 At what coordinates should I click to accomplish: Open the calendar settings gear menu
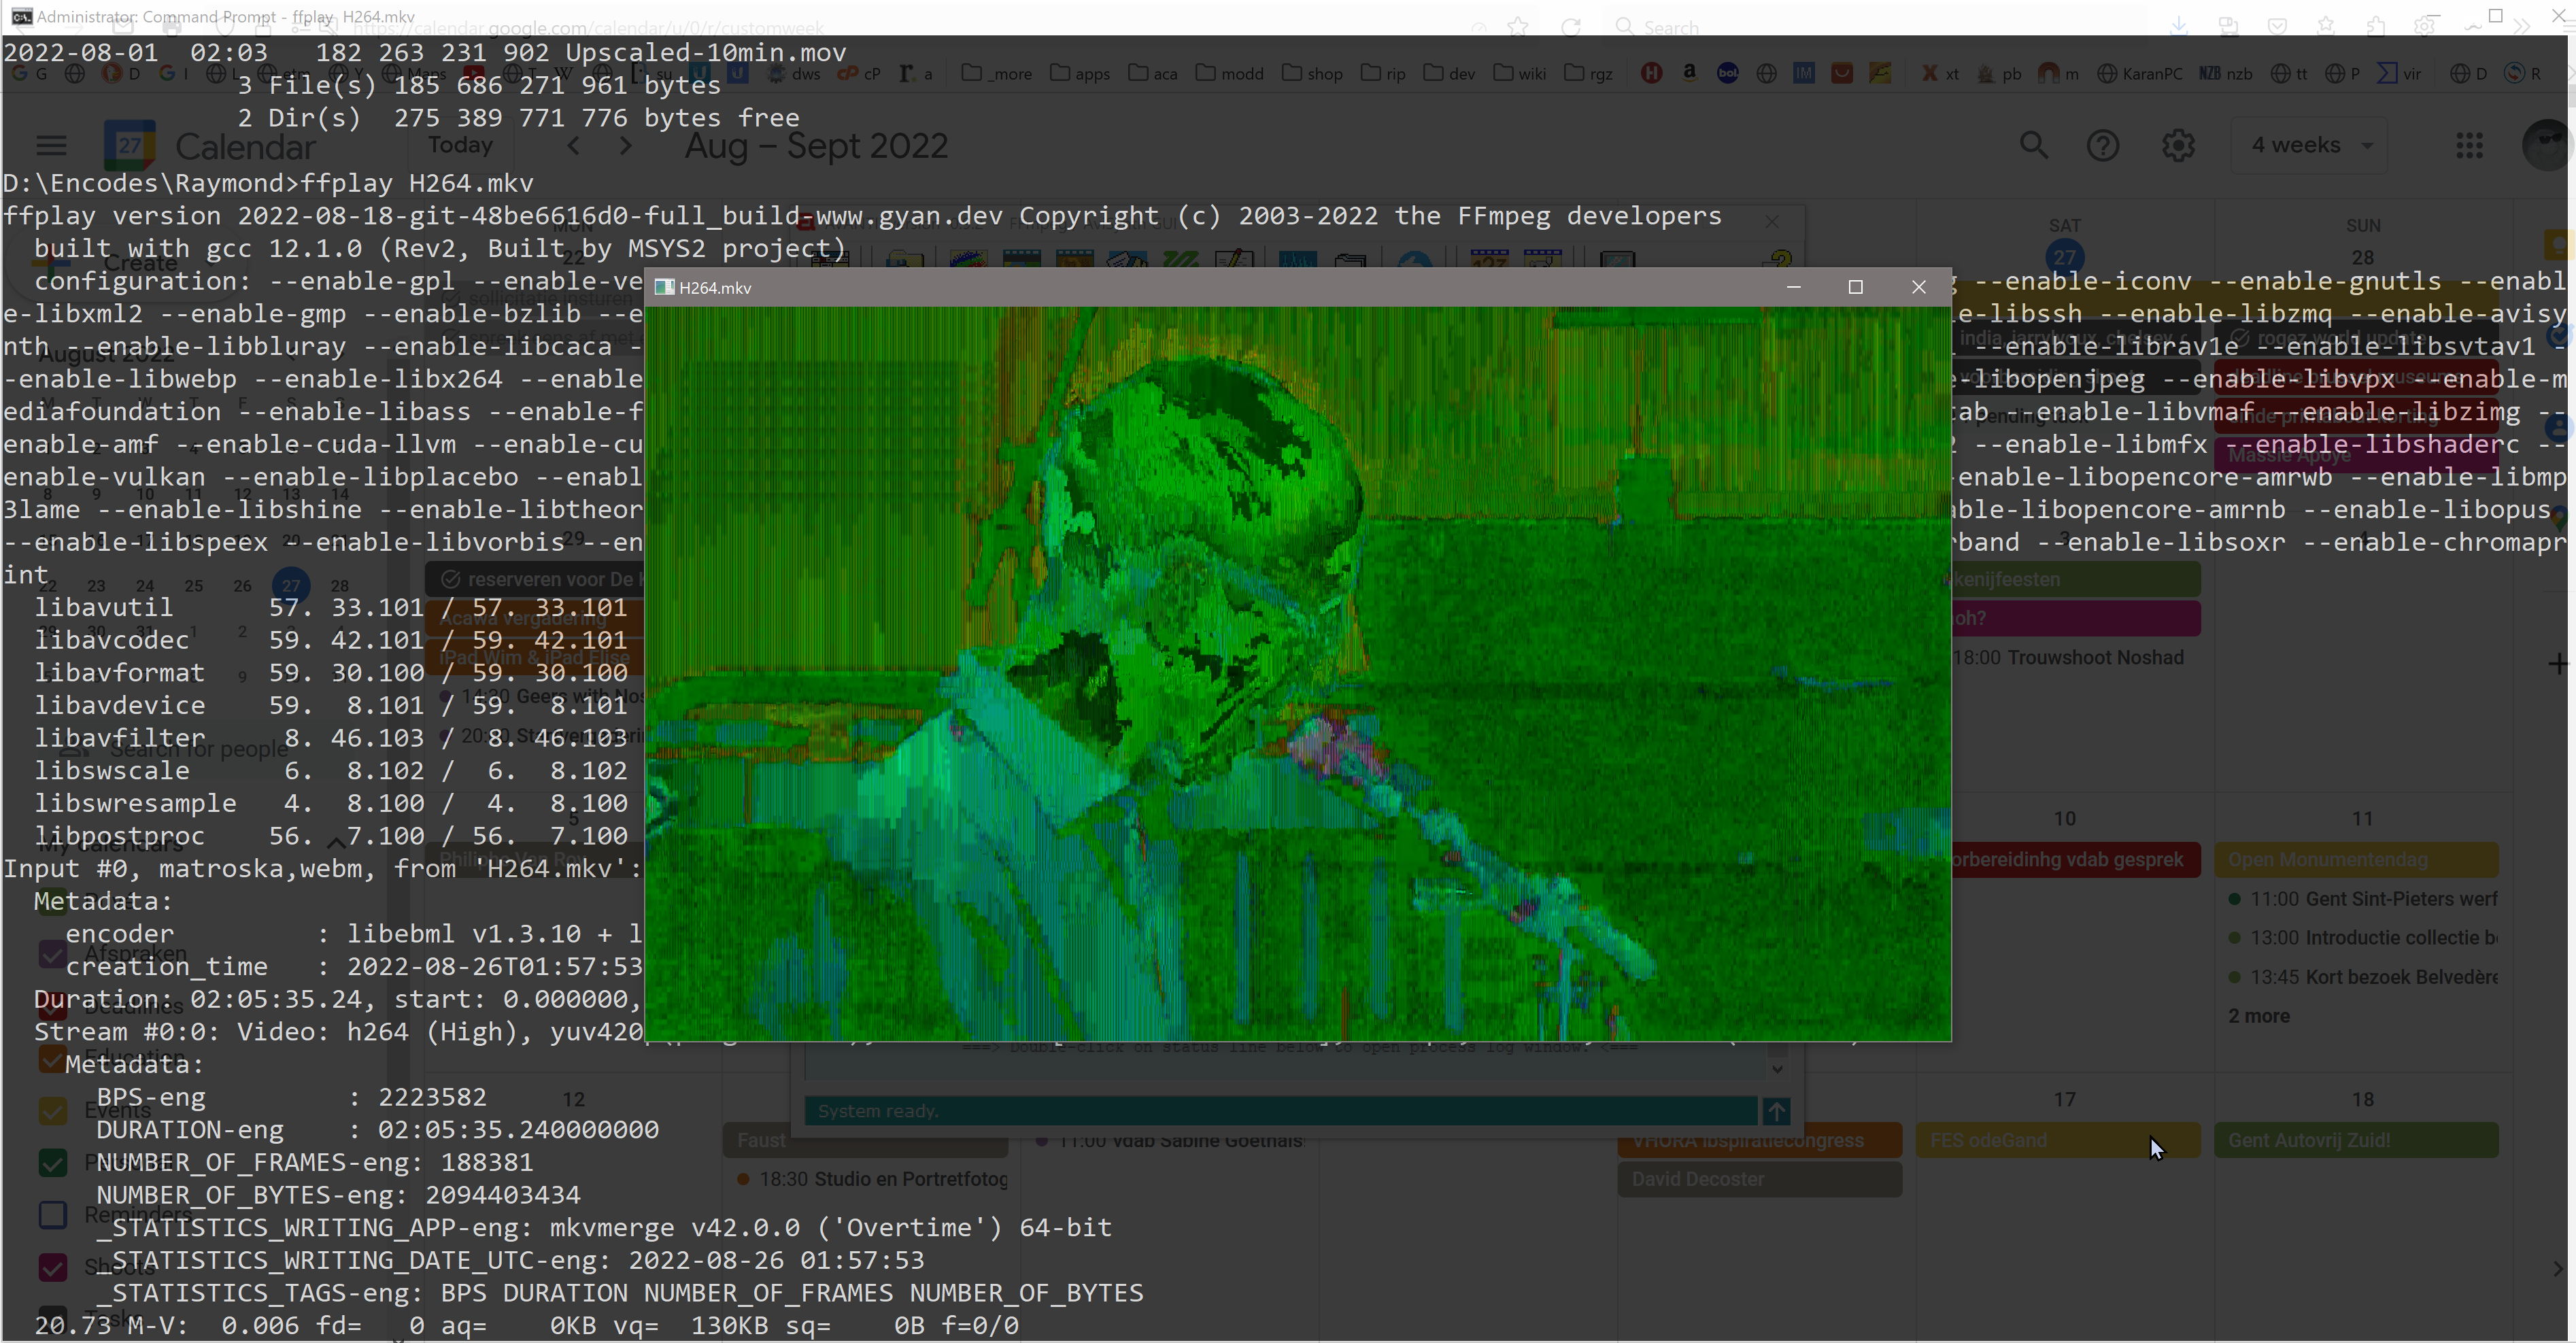pos(2178,146)
